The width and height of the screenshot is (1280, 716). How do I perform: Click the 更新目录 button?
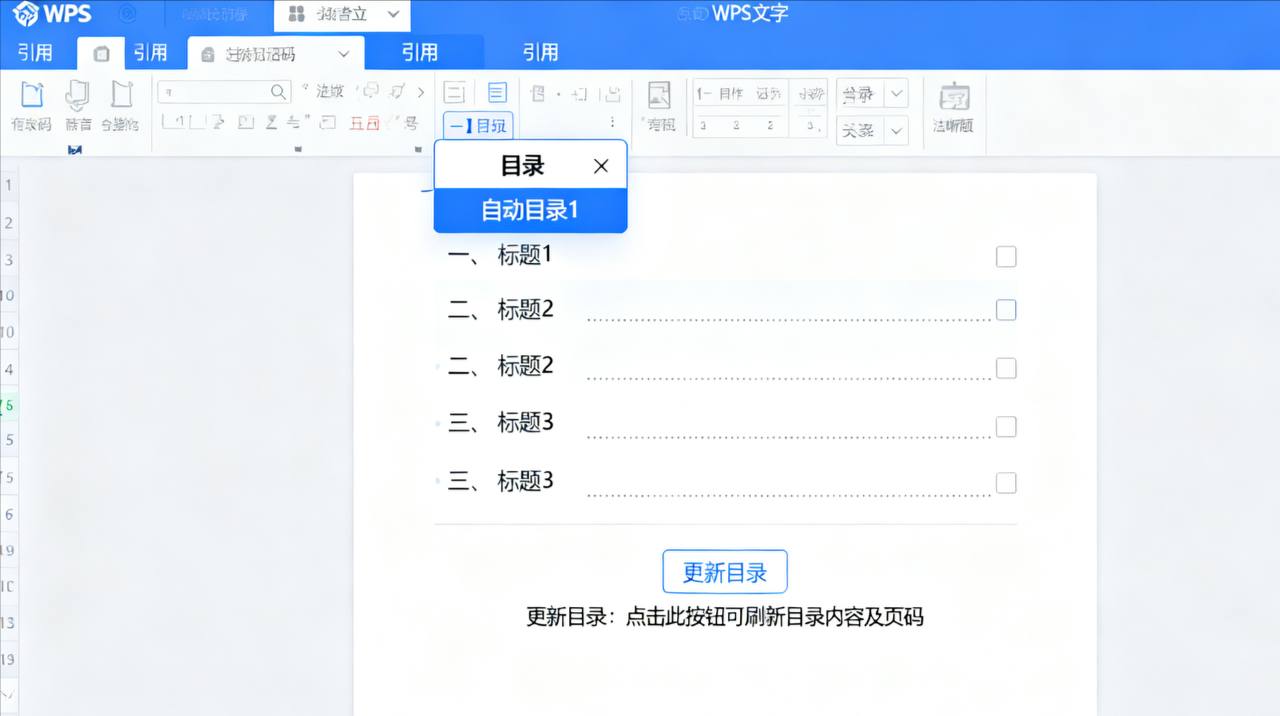[725, 571]
